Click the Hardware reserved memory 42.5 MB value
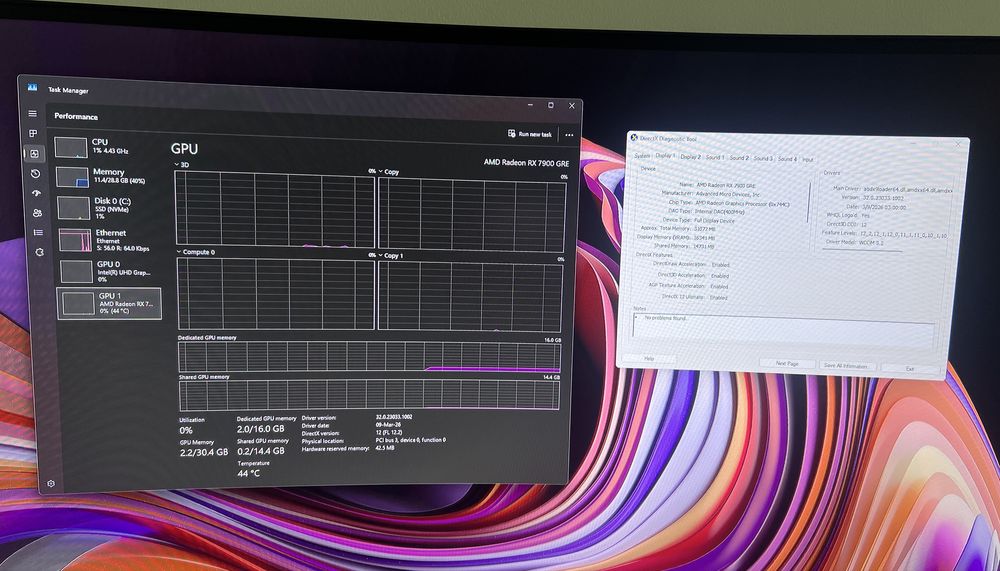The height and width of the screenshot is (571, 1000). [x=385, y=448]
